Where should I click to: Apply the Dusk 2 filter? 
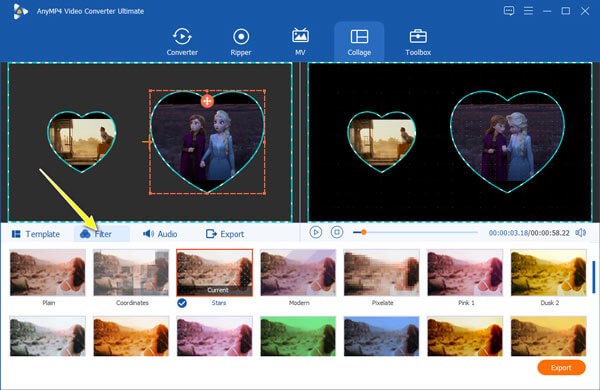(x=548, y=273)
